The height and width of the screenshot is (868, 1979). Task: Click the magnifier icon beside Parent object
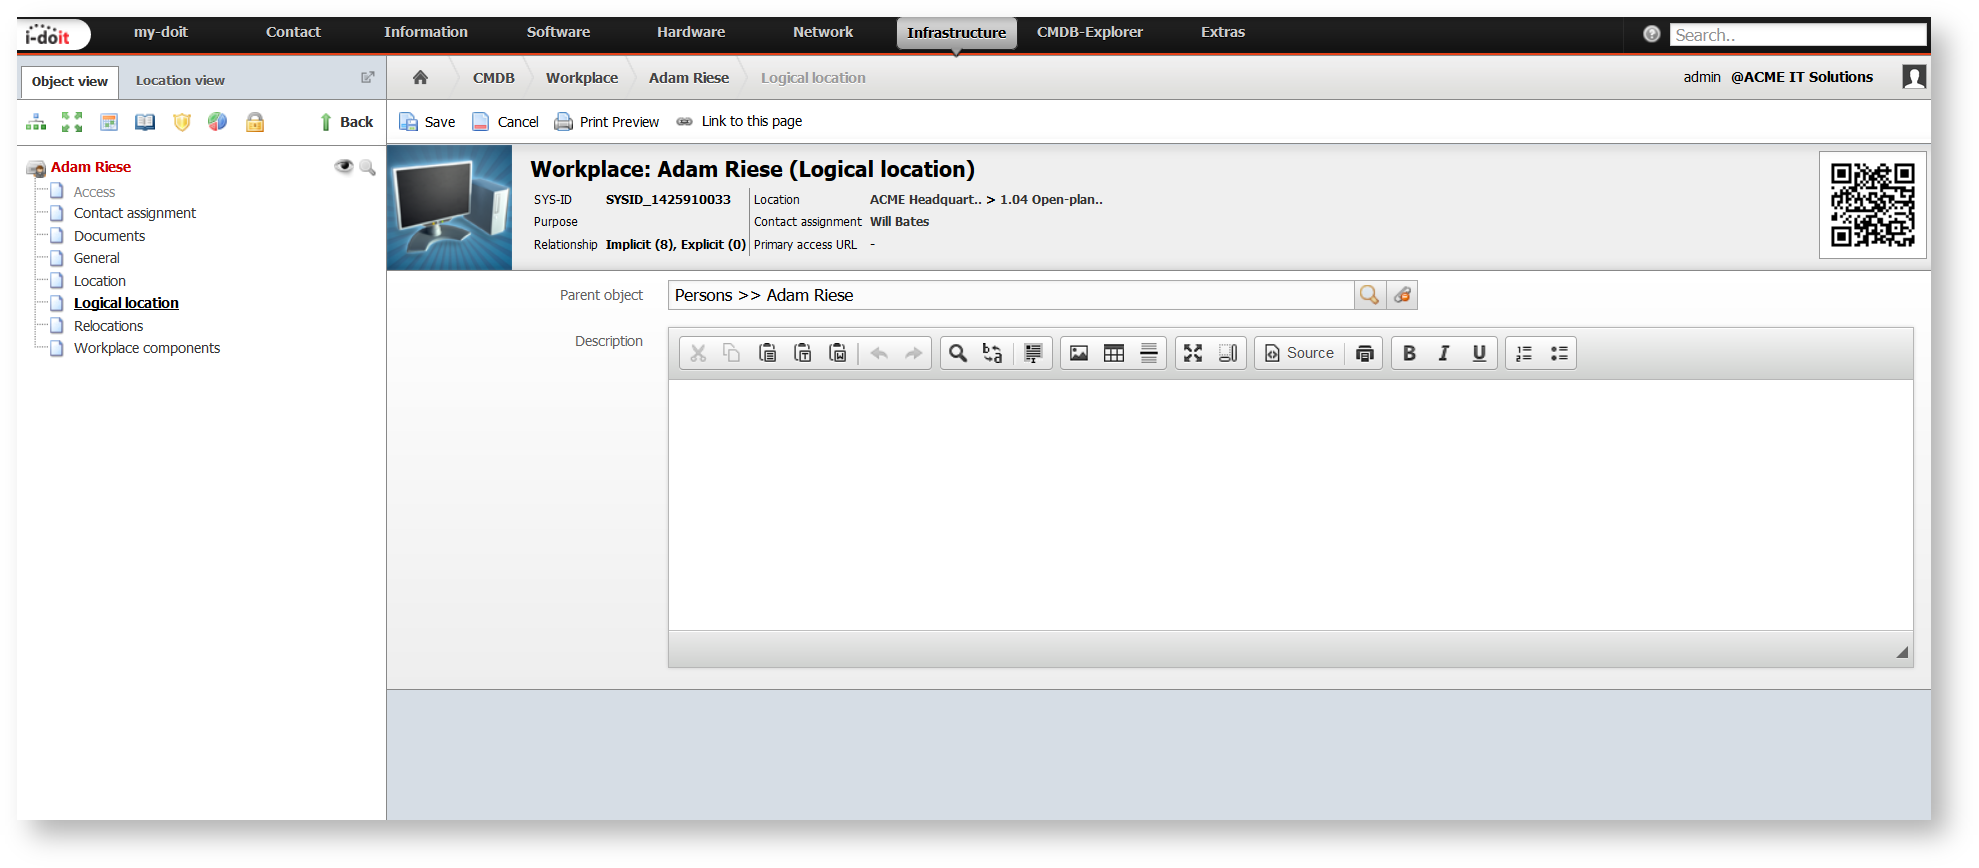pyautogui.click(x=1369, y=295)
